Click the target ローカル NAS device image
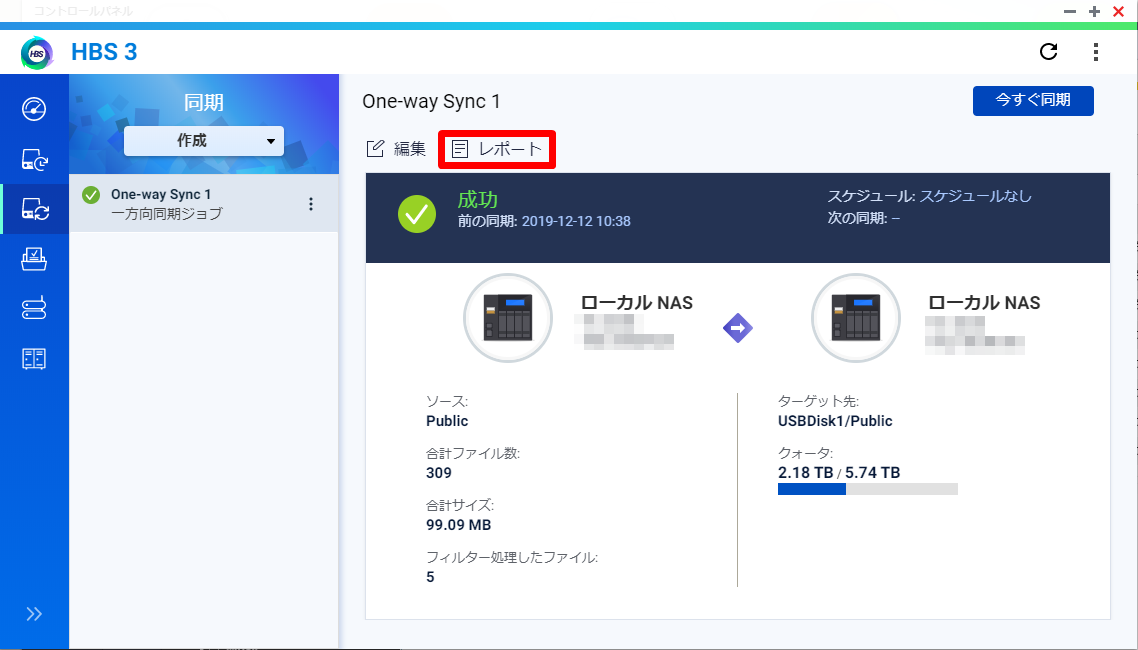Image resolution: width=1138 pixels, height=650 pixels. tap(856, 318)
